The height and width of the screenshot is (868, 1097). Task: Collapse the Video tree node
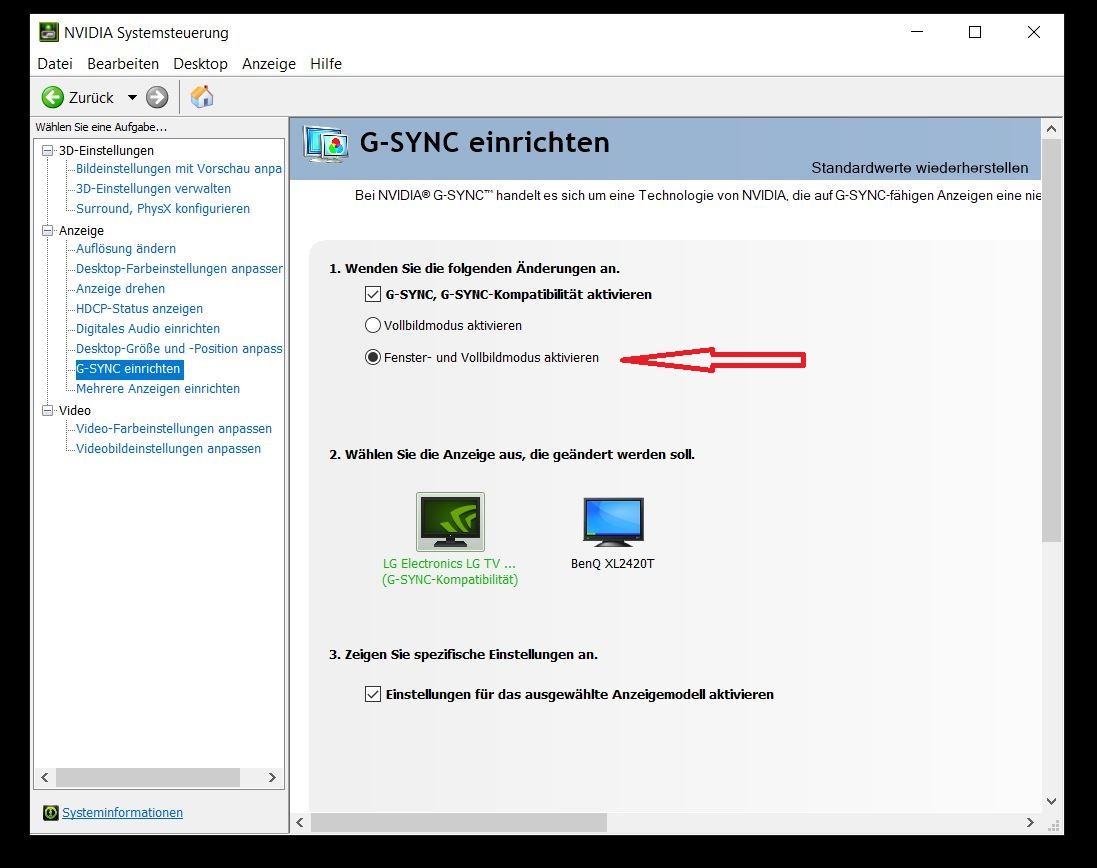(48, 410)
